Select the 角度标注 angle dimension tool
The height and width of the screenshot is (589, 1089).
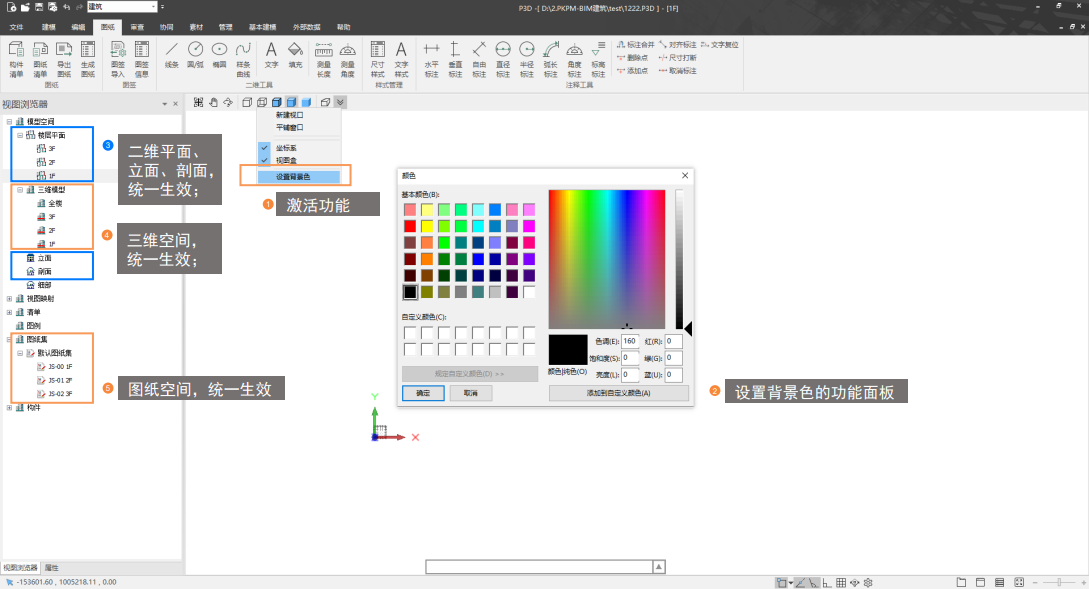574,58
